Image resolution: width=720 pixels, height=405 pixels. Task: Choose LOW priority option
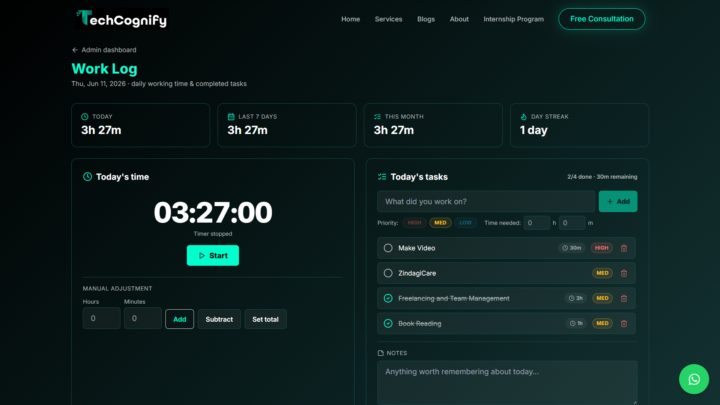click(465, 223)
